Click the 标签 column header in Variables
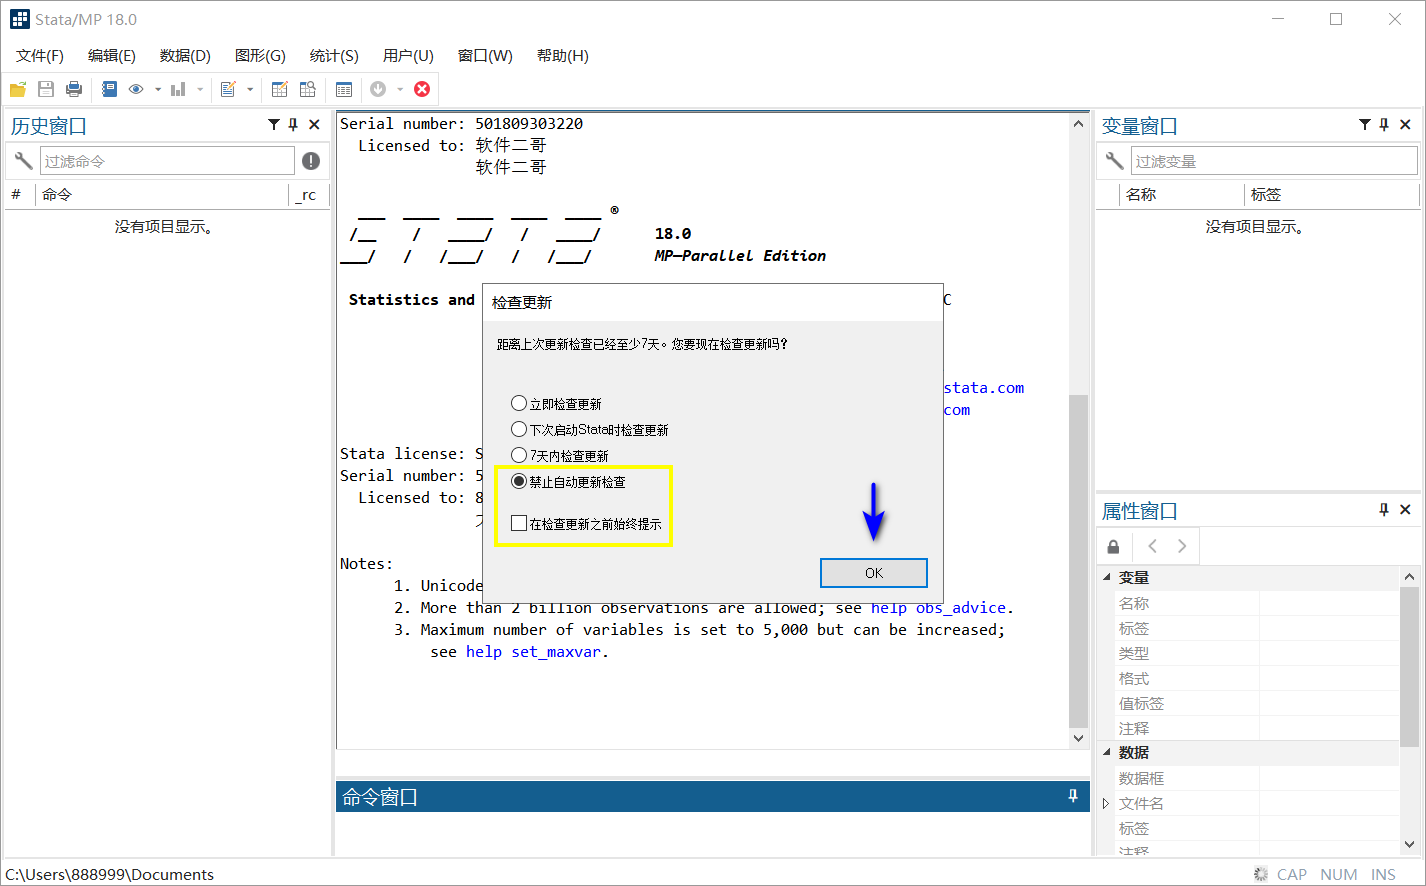This screenshot has height=886, width=1426. coord(1331,194)
